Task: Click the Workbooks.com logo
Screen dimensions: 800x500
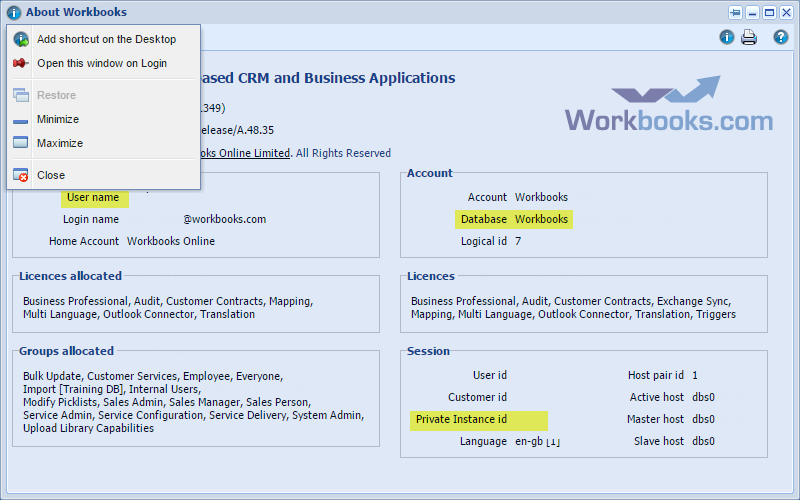Action: coord(668,105)
